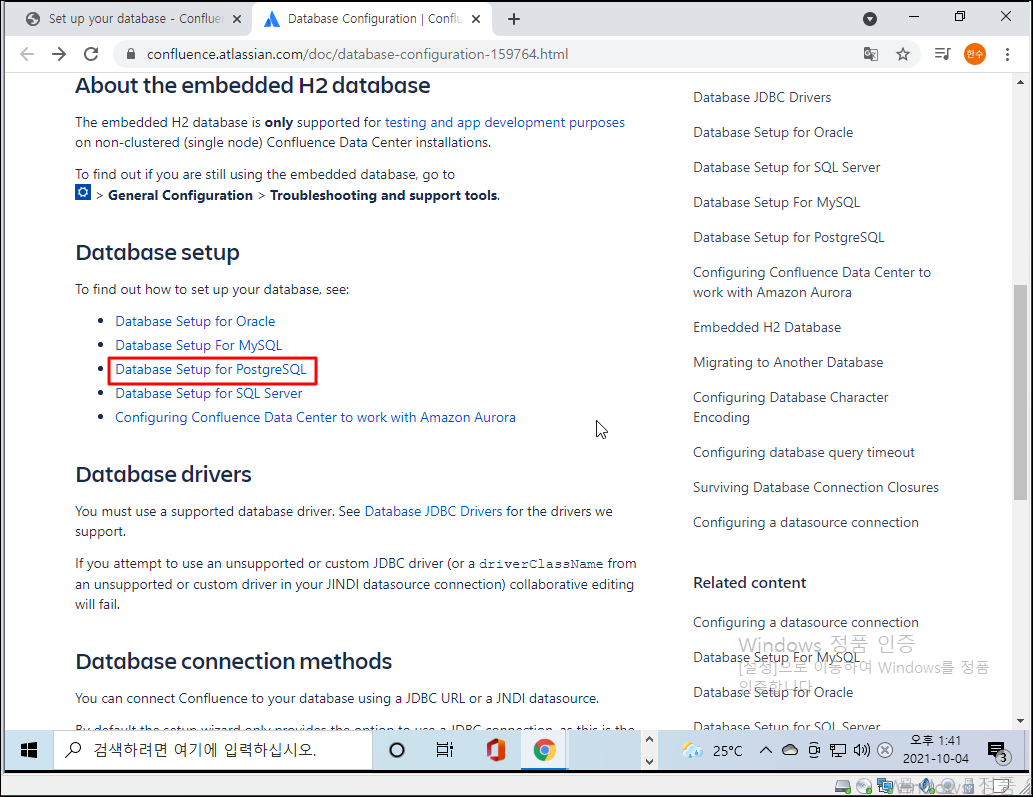
Task: Open the weather 25°C widget
Action: point(713,750)
